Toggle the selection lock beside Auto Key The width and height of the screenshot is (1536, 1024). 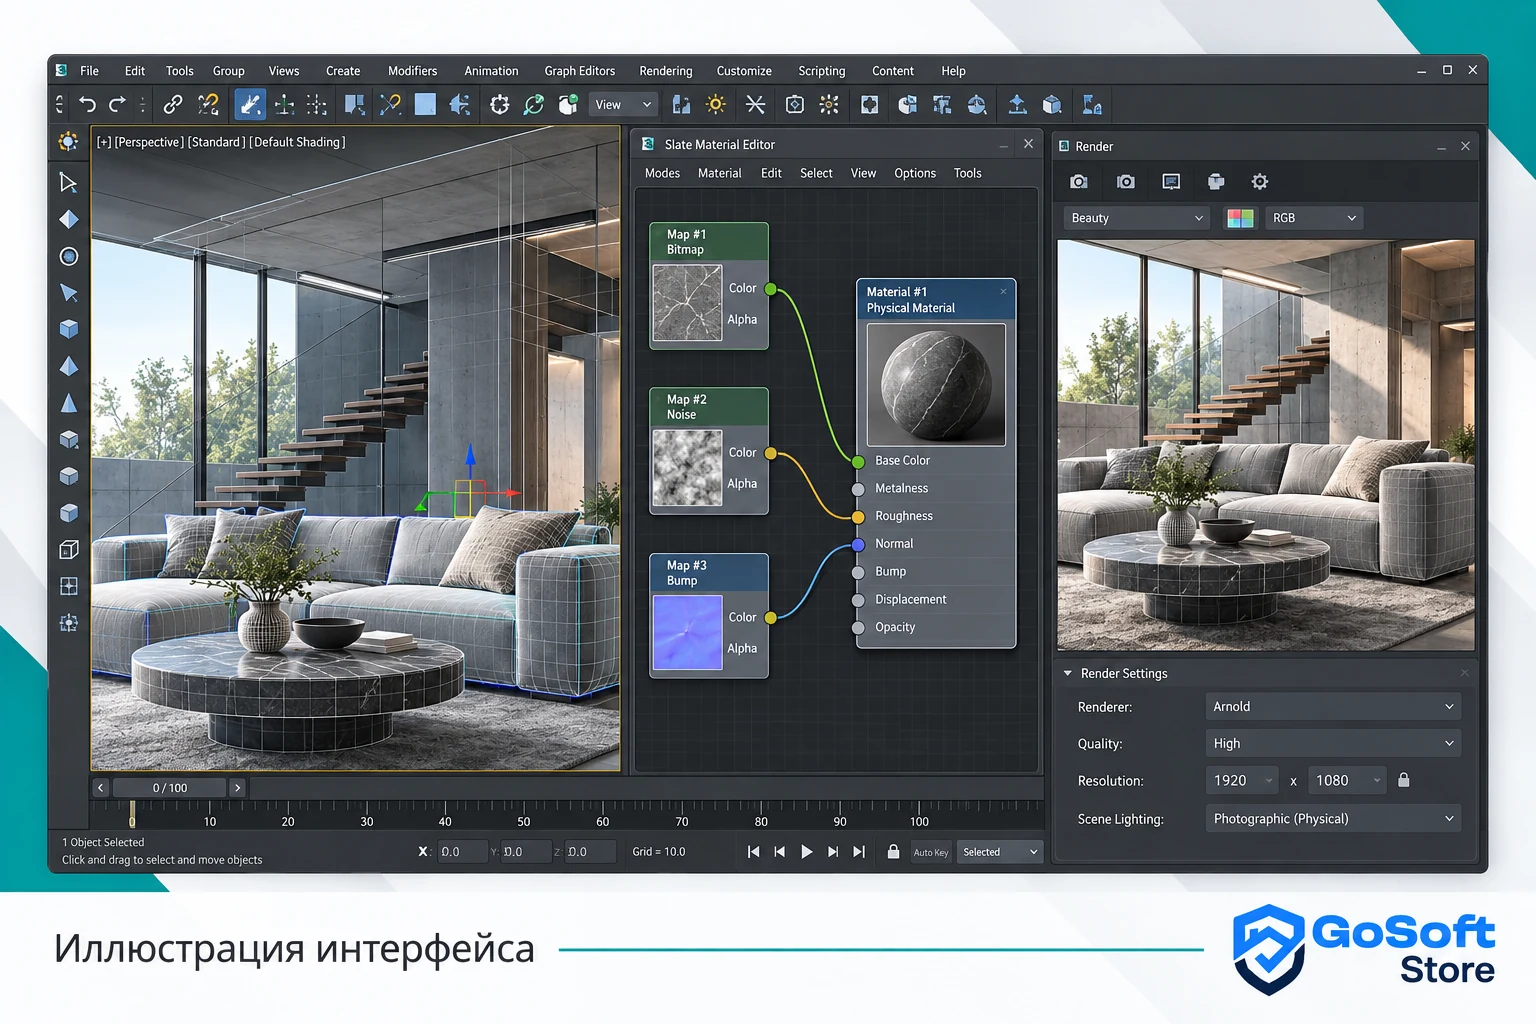pos(893,852)
